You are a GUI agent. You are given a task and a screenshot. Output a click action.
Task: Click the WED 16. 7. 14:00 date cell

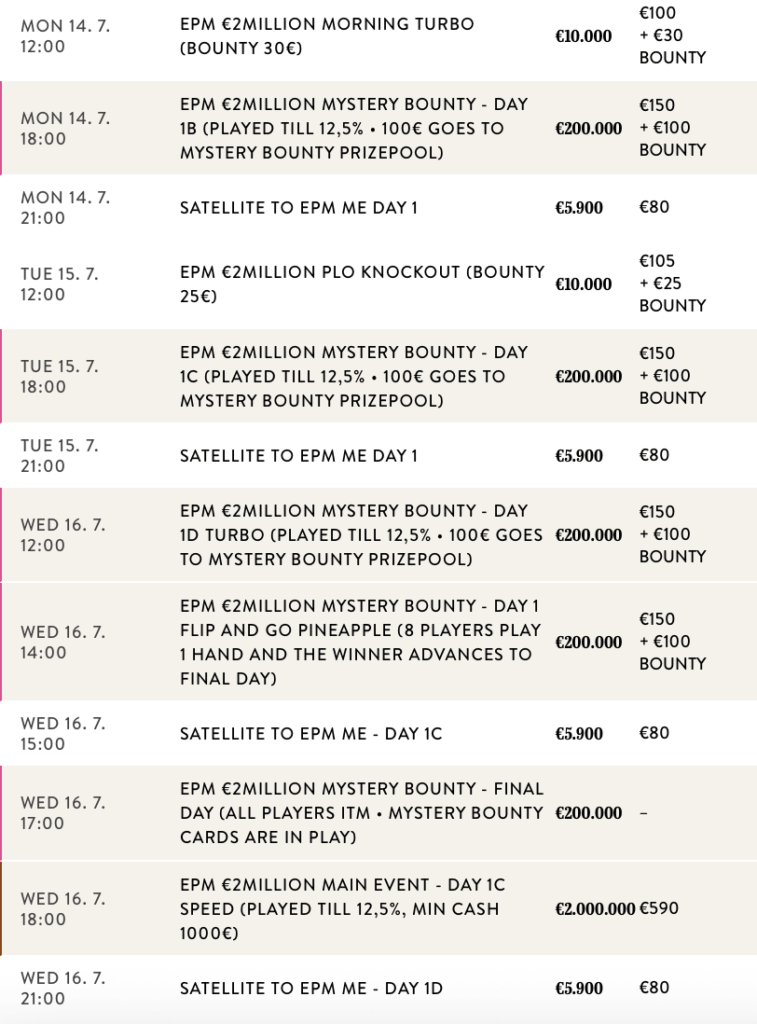click(x=63, y=642)
